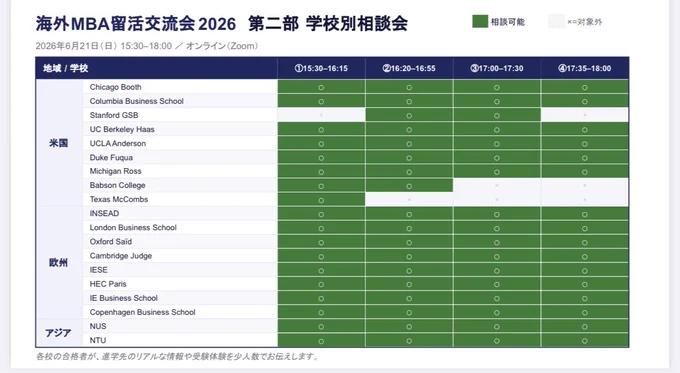Click the Oxford Saïd row label
Viewport: 680px width, 373px height.
click(x=111, y=242)
